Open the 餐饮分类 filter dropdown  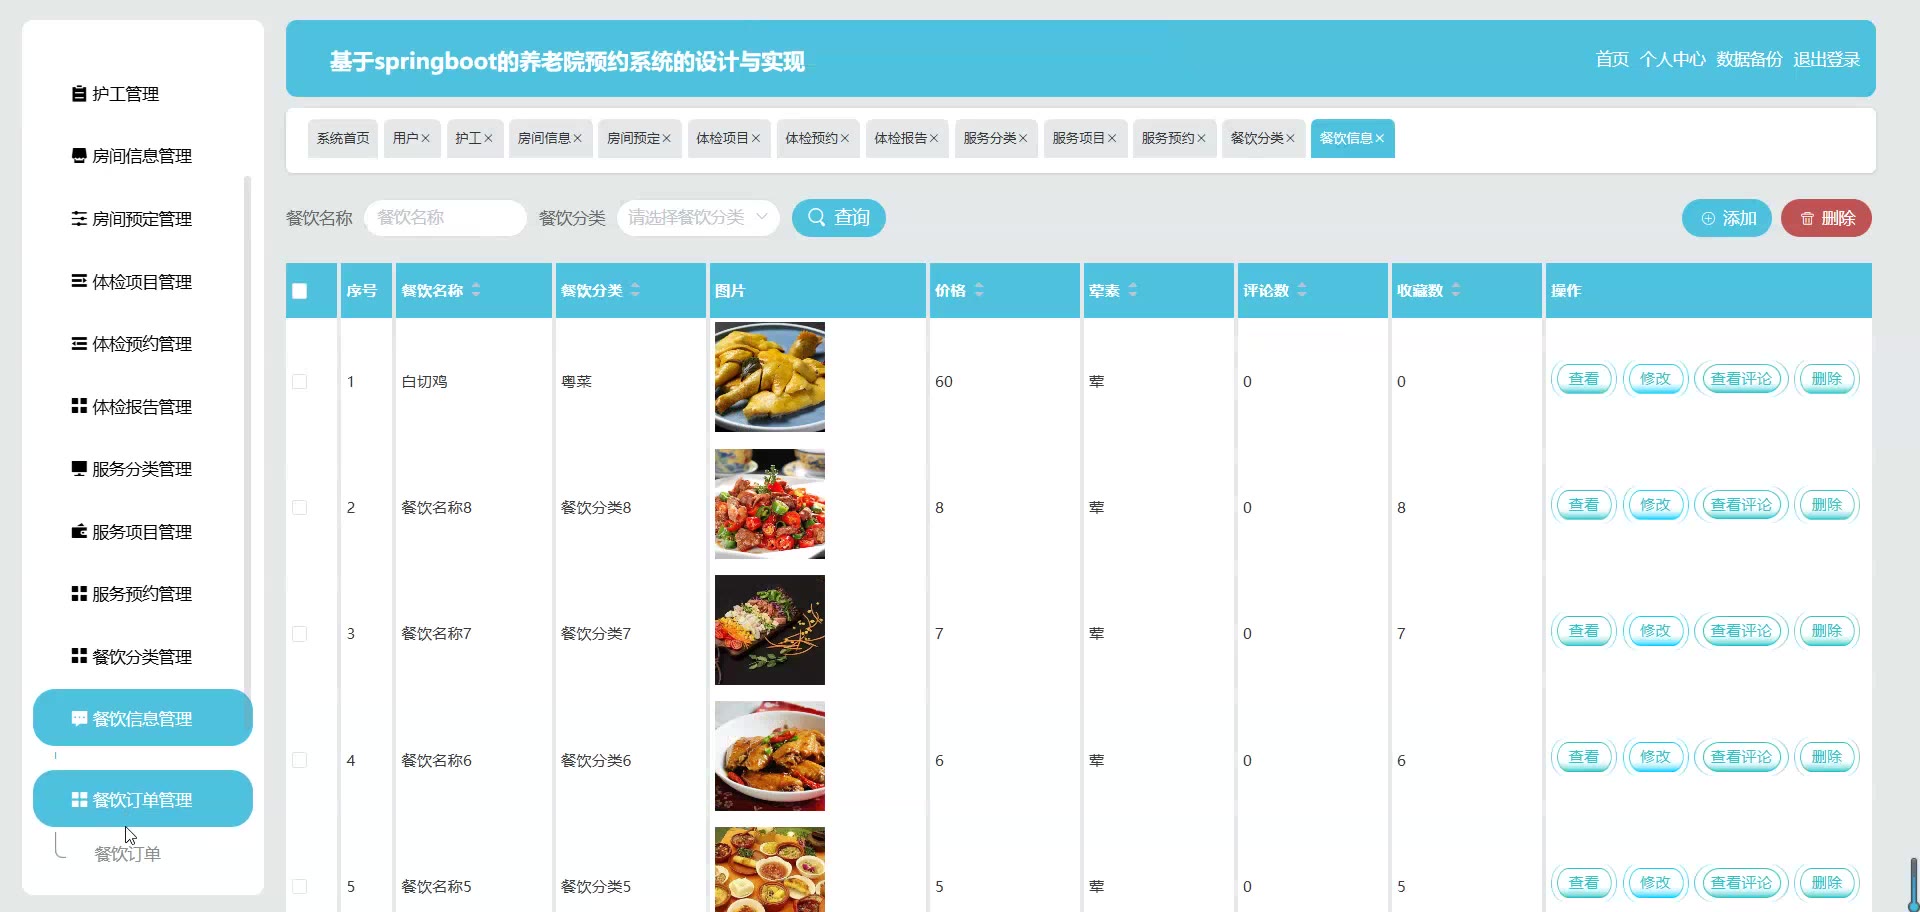[698, 218]
